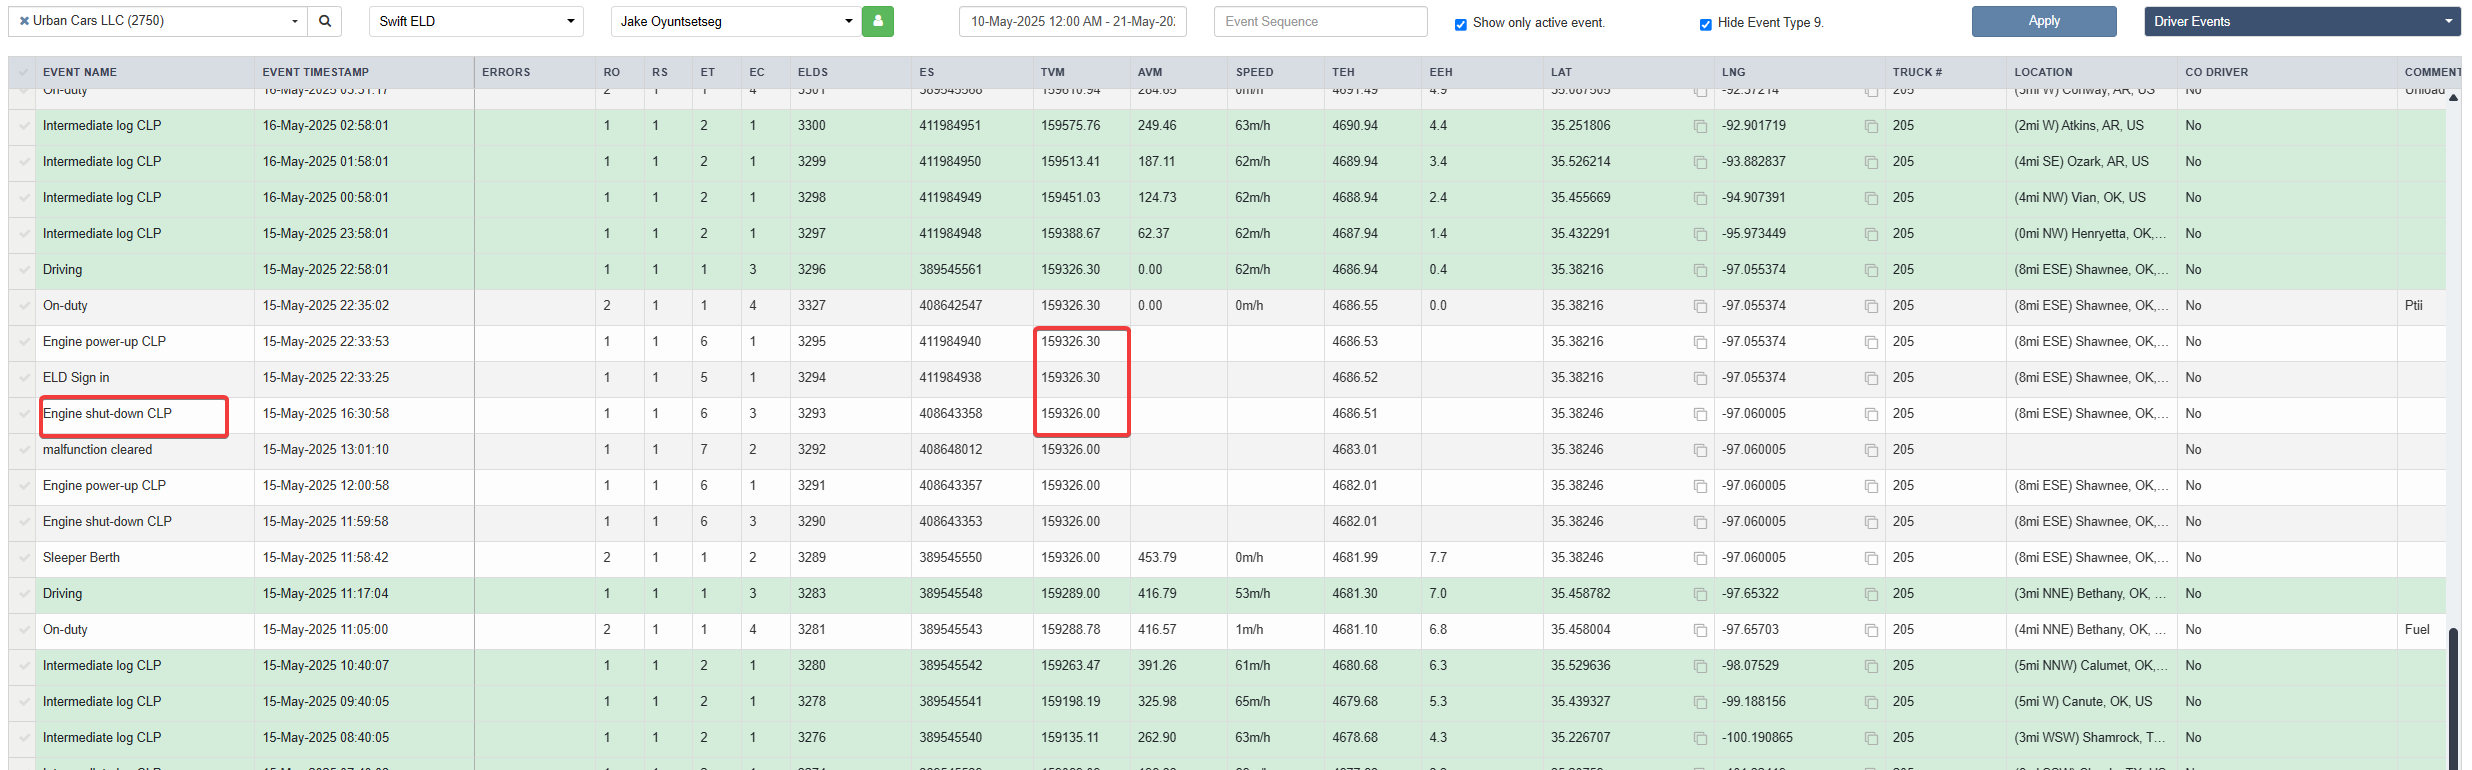Remove Urban Cars LLC company selection
The height and width of the screenshot is (770, 2472).
[24, 21]
